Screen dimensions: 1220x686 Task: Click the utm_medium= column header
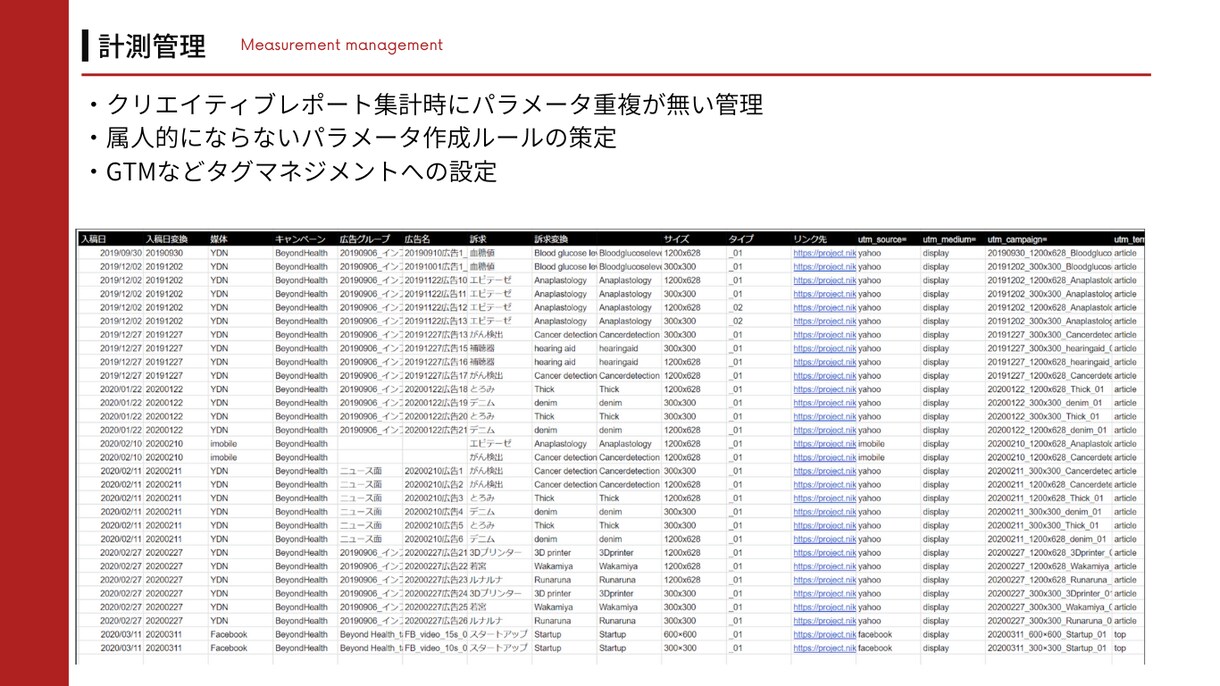point(948,240)
